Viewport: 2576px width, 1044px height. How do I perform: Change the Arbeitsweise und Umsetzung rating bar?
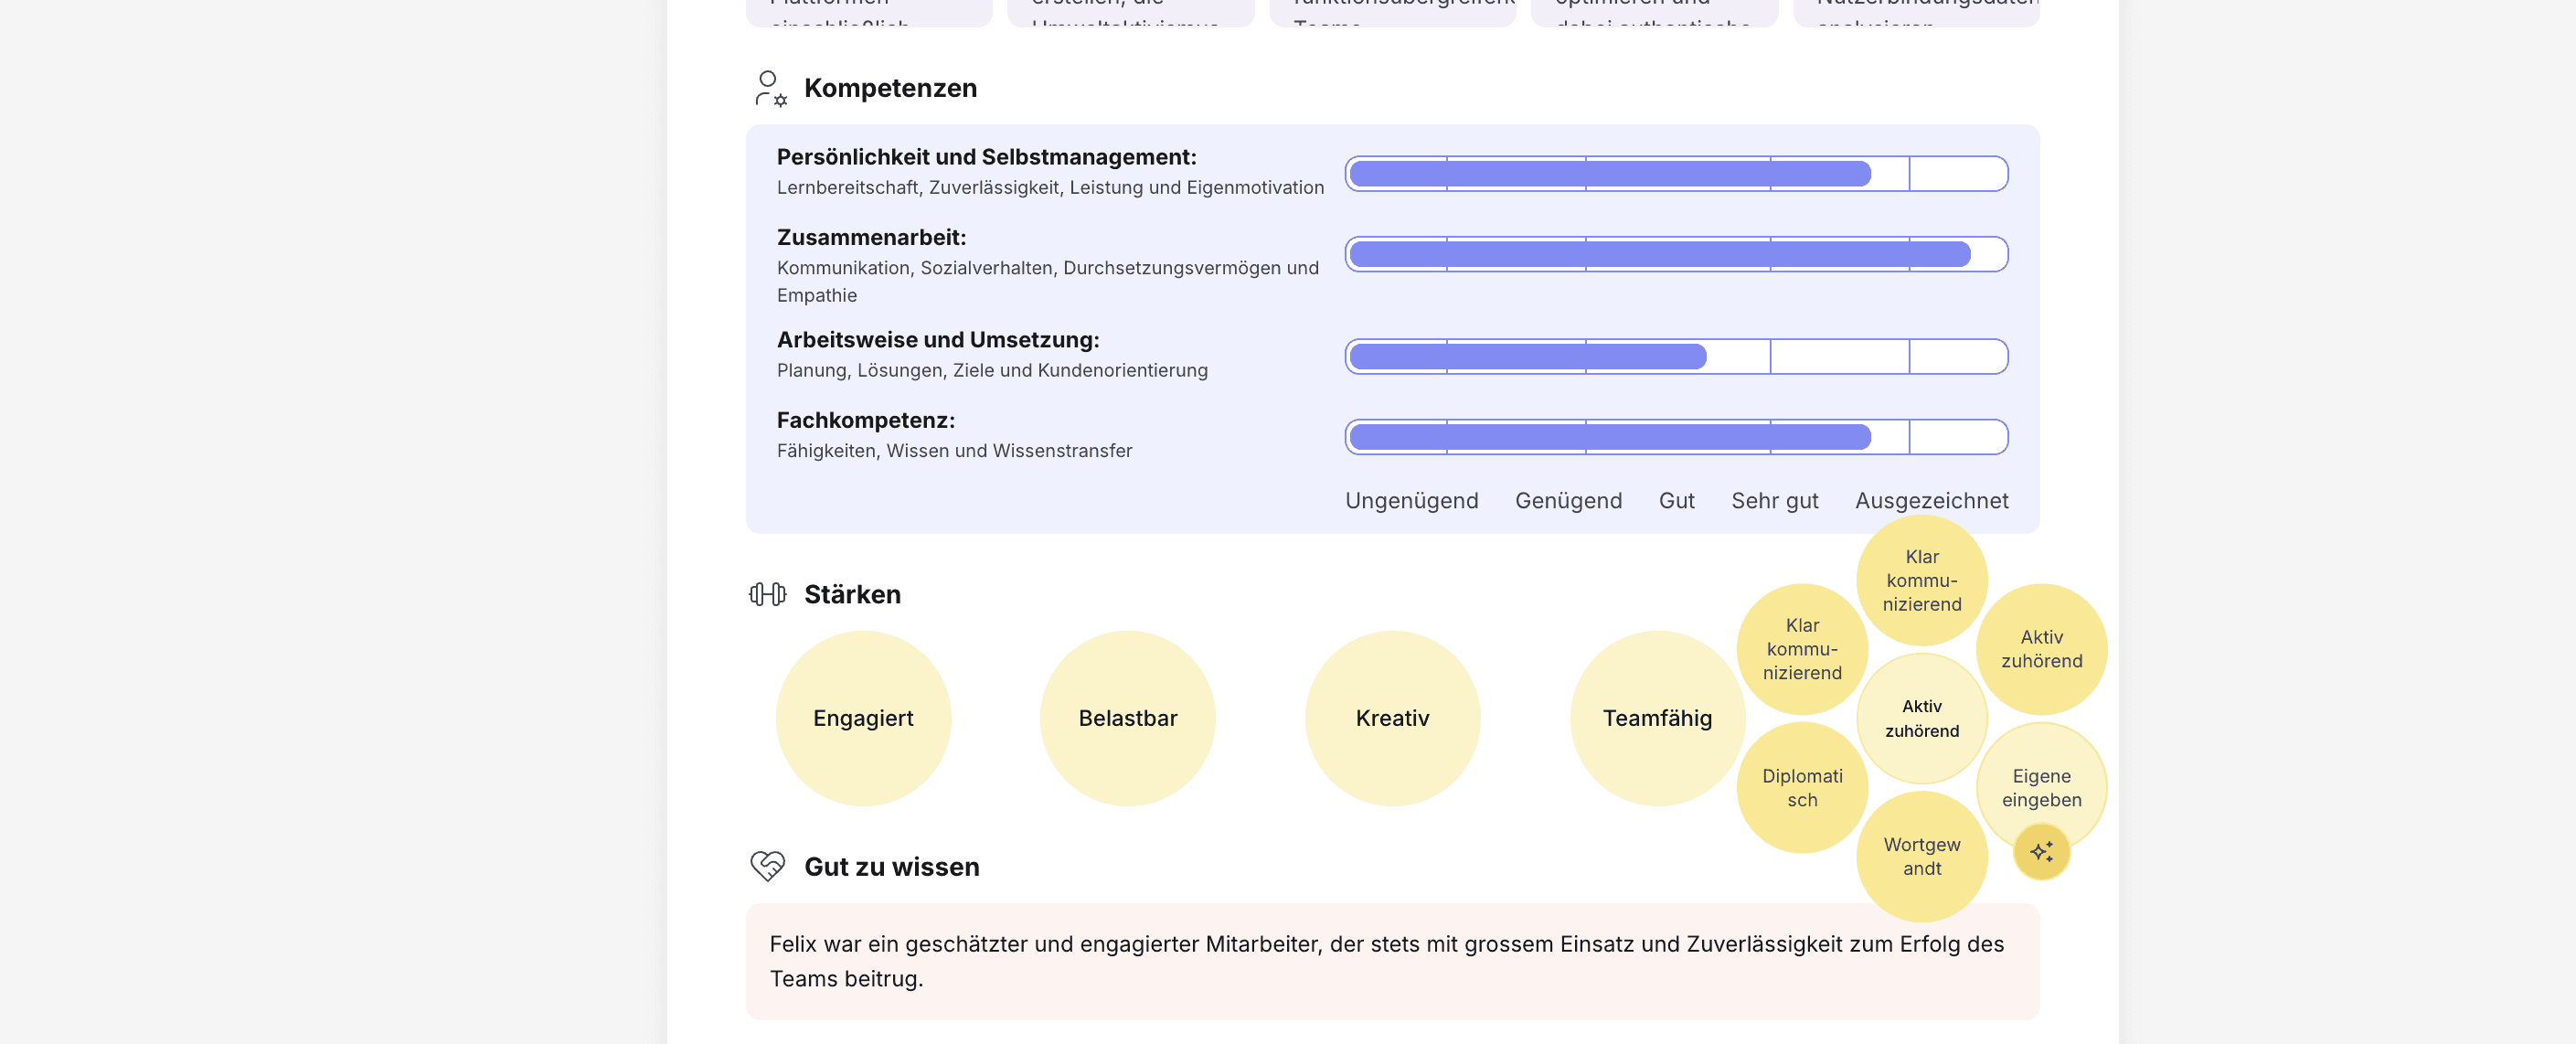tap(1676, 357)
